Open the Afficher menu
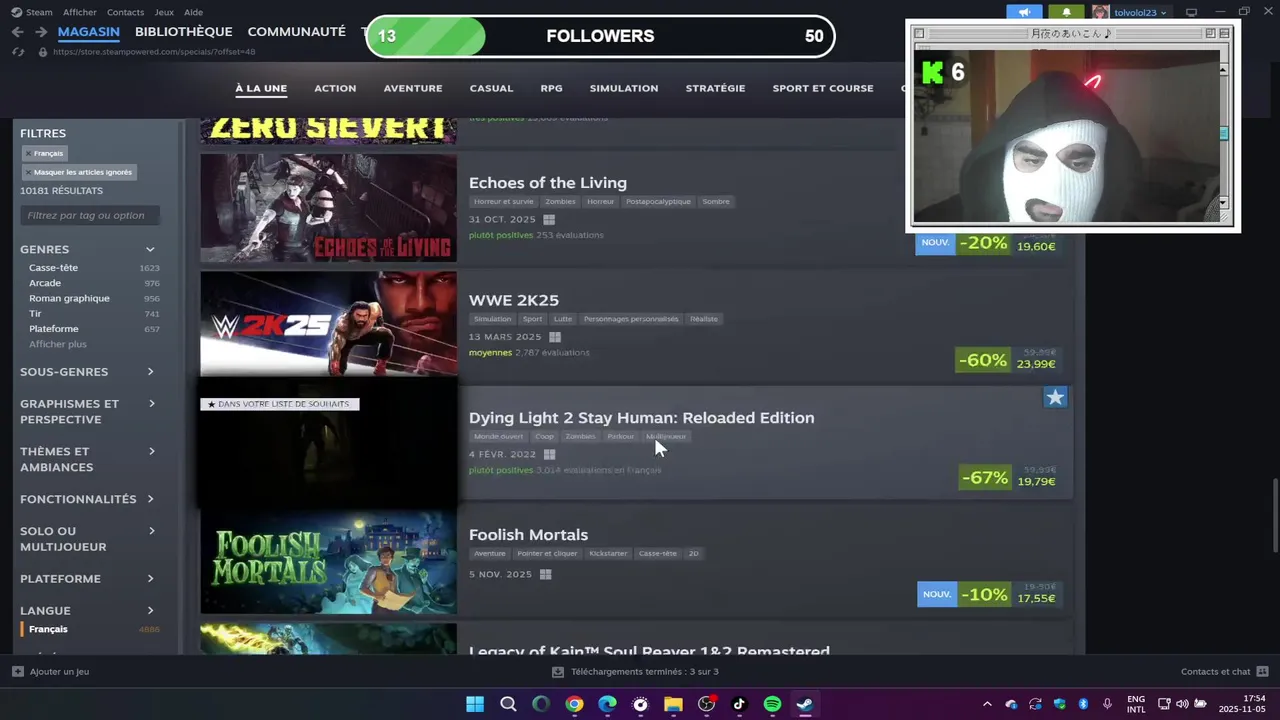Viewport: 1280px width, 720px height. click(x=80, y=12)
